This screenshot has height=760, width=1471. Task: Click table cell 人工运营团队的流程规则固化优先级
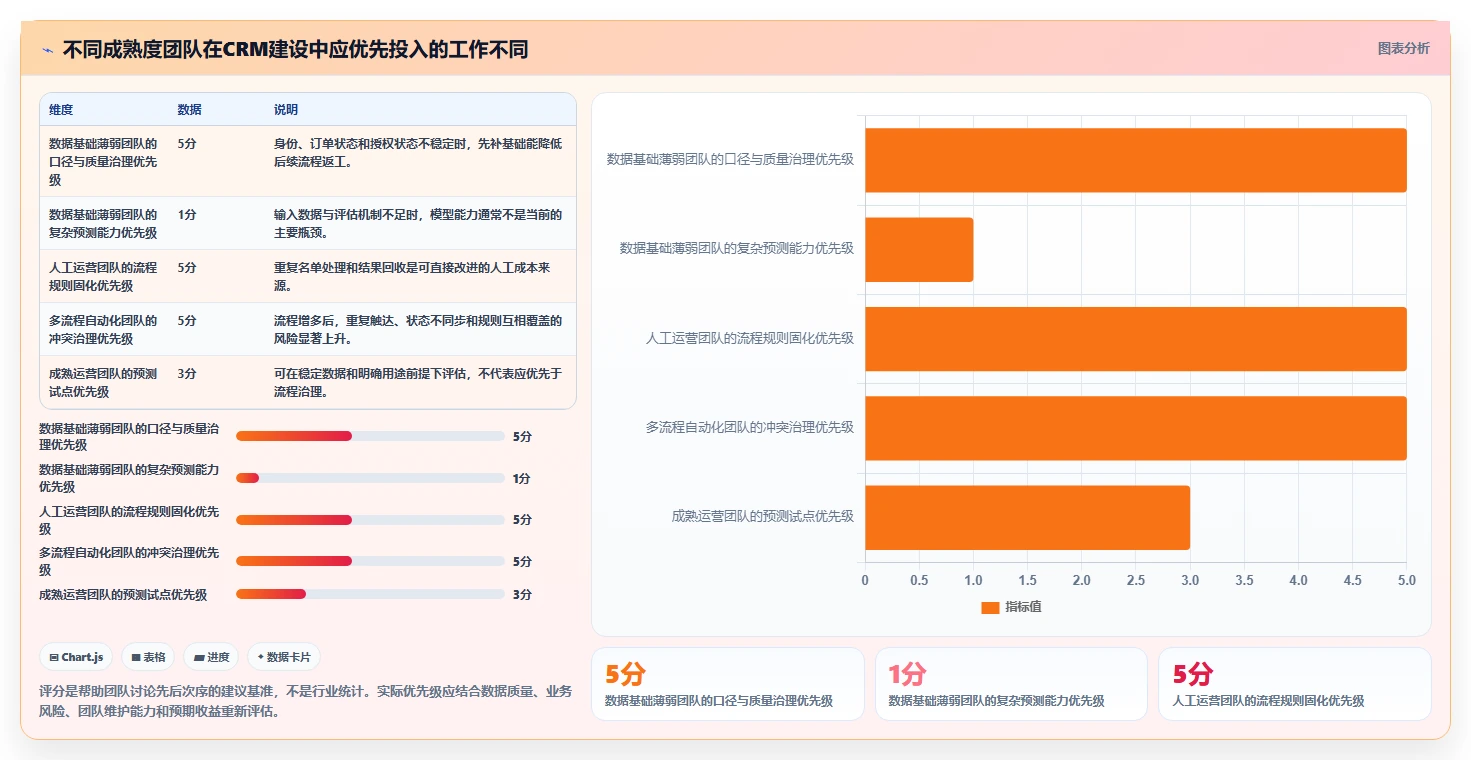point(103,277)
